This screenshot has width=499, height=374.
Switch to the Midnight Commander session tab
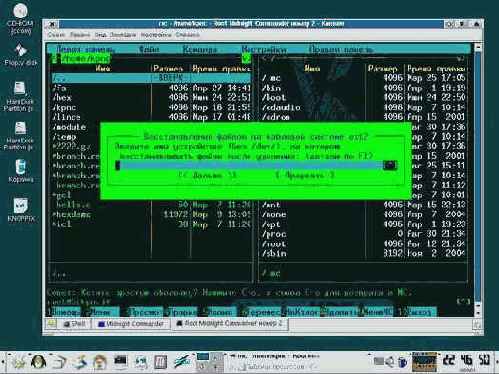click(x=131, y=324)
